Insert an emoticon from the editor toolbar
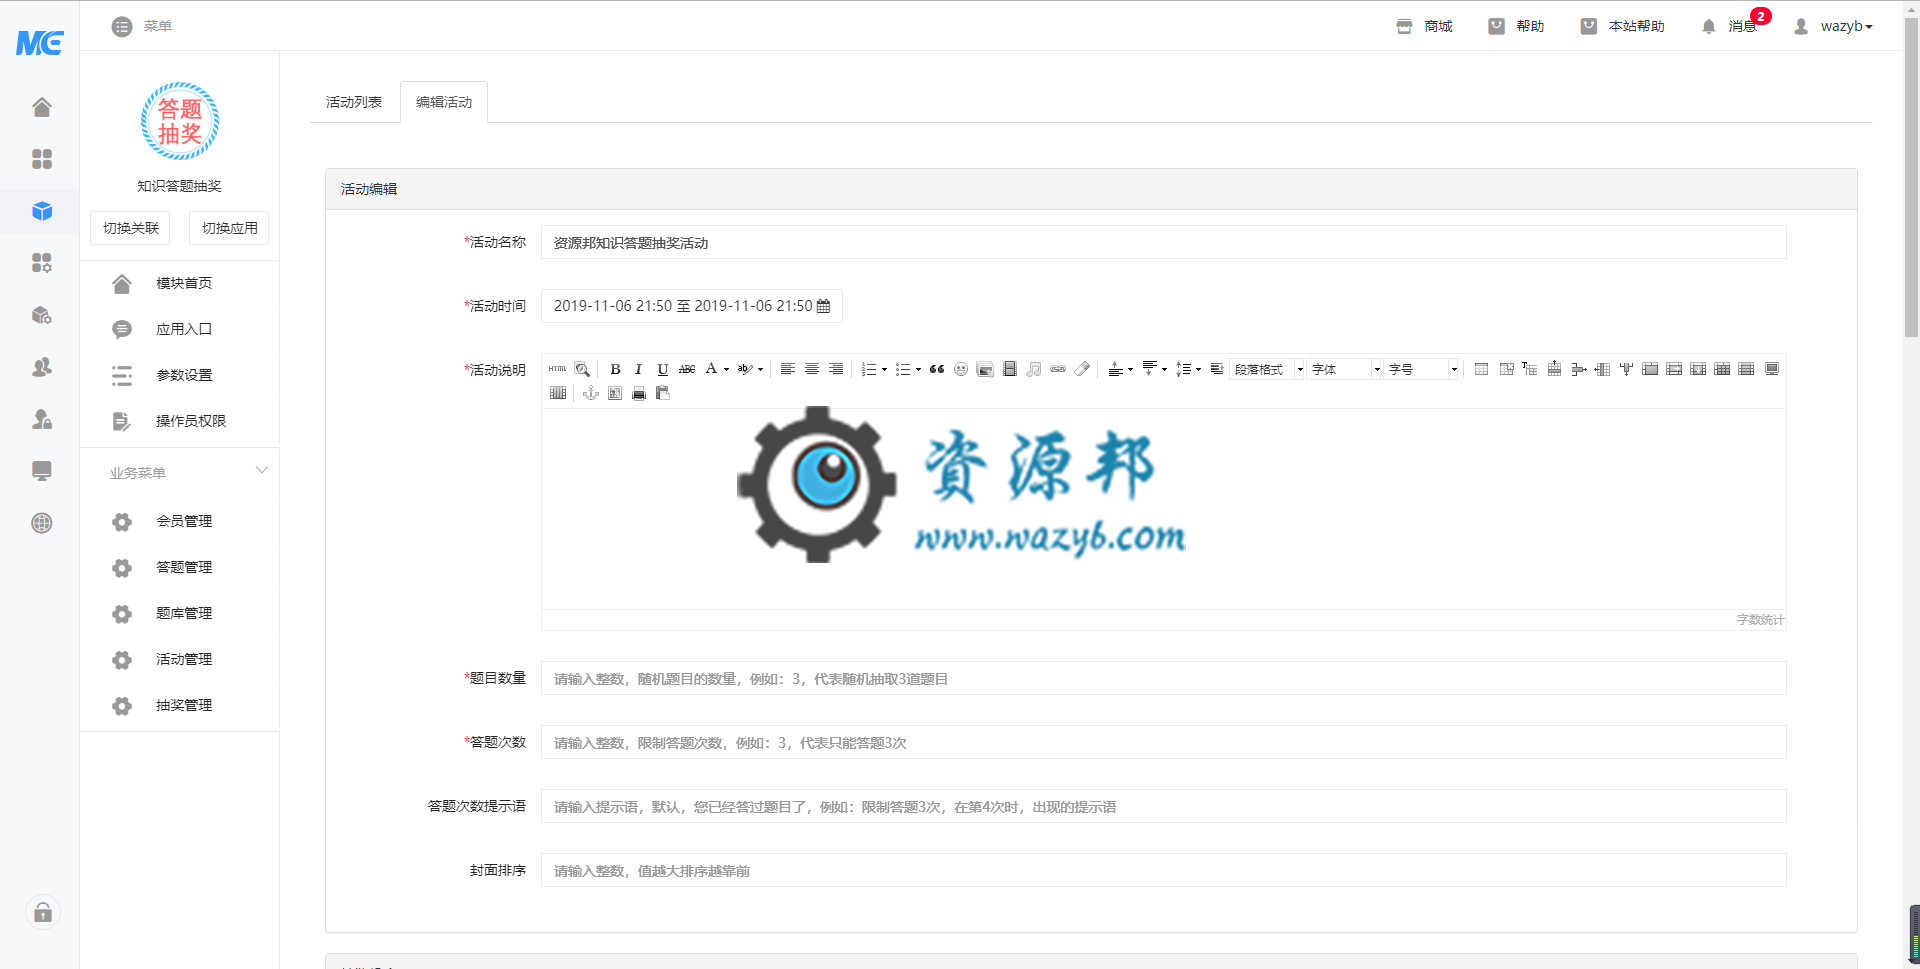1920x969 pixels. click(x=960, y=370)
